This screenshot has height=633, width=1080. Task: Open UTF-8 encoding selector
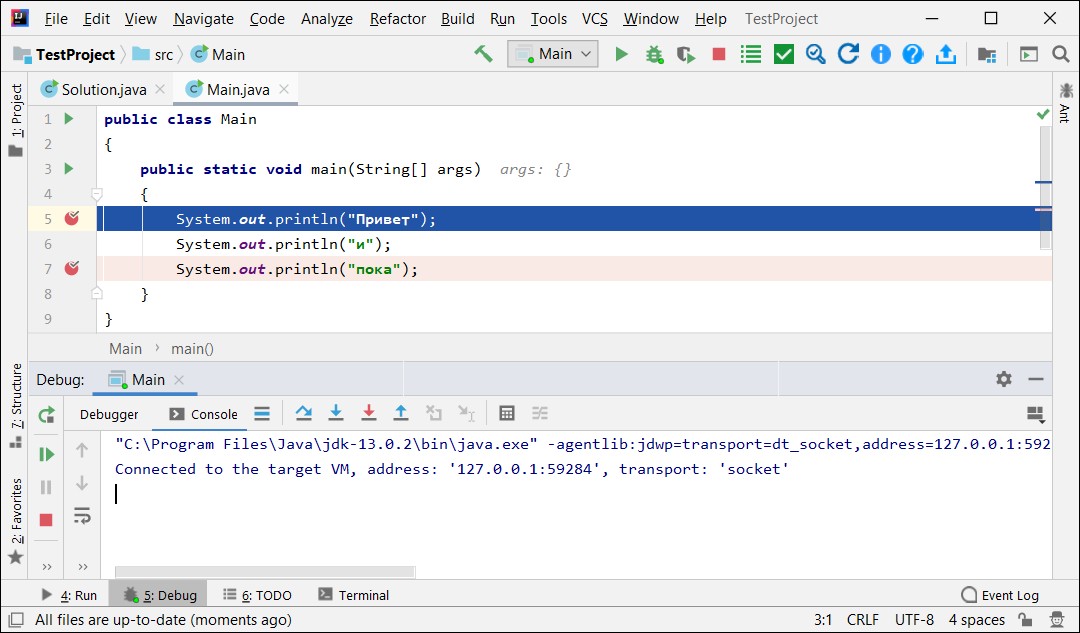point(914,619)
